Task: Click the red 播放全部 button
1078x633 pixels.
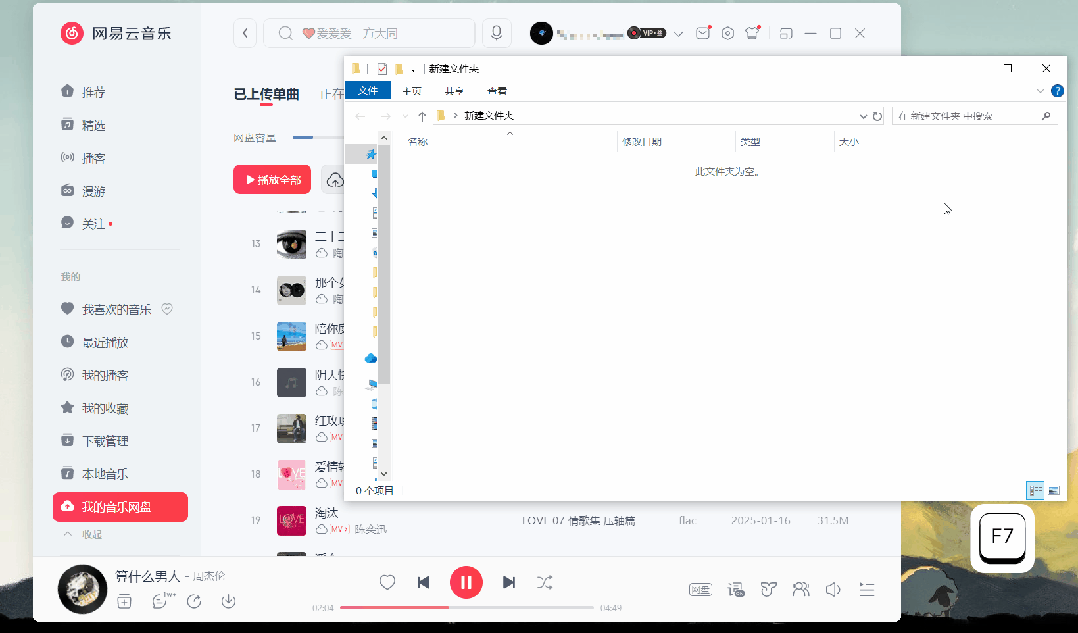Action: tap(271, 179)
